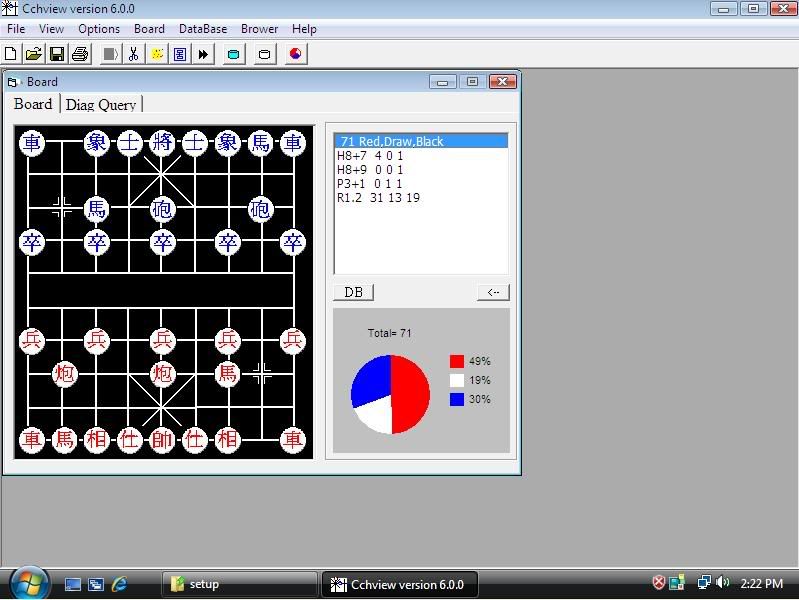Click the yellow sparkle toolbar icon
Viewport: 799px width, 600px height.
157,54
